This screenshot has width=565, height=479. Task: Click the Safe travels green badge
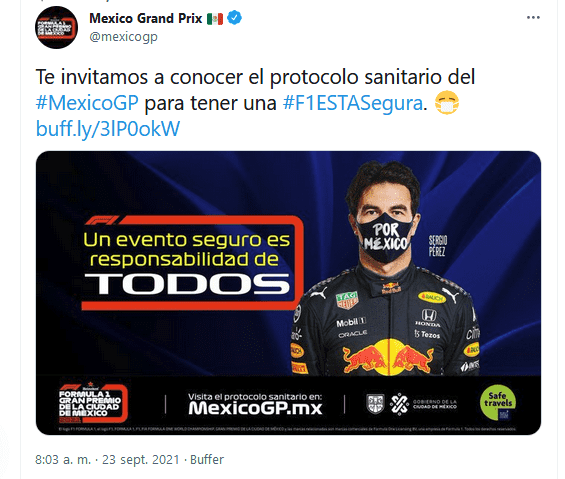tap(498, 402)
